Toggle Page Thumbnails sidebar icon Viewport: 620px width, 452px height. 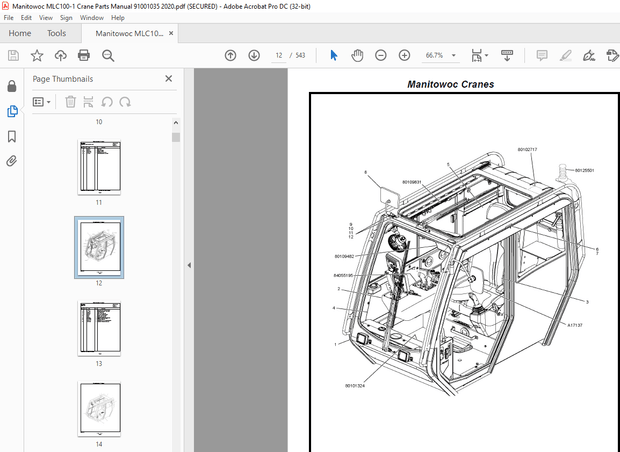pyautogui.click(x=12, y=111)
